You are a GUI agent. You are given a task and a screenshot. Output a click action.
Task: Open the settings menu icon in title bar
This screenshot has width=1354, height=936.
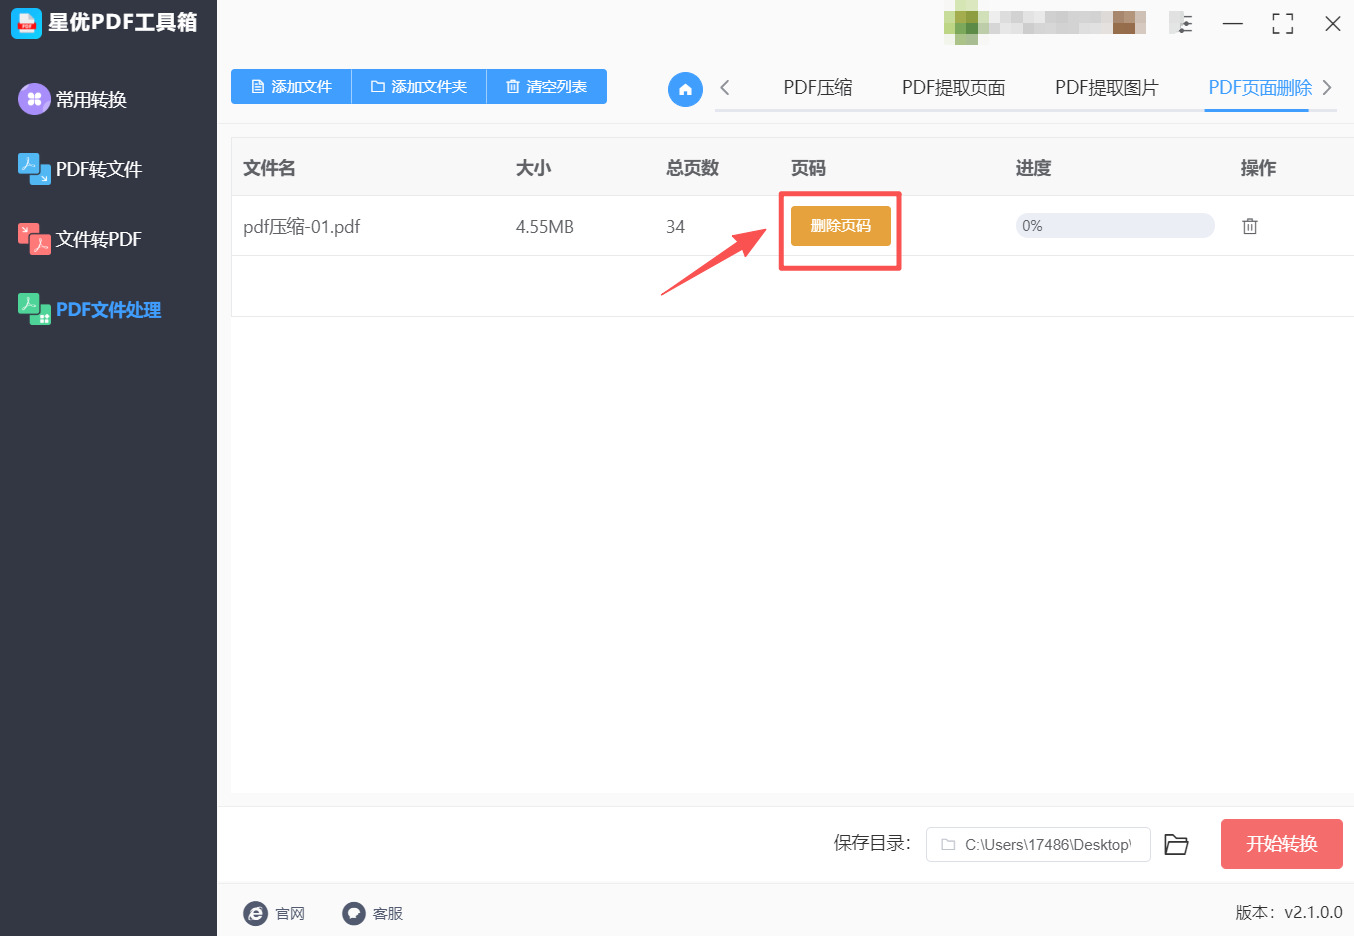click(1183, 24)
